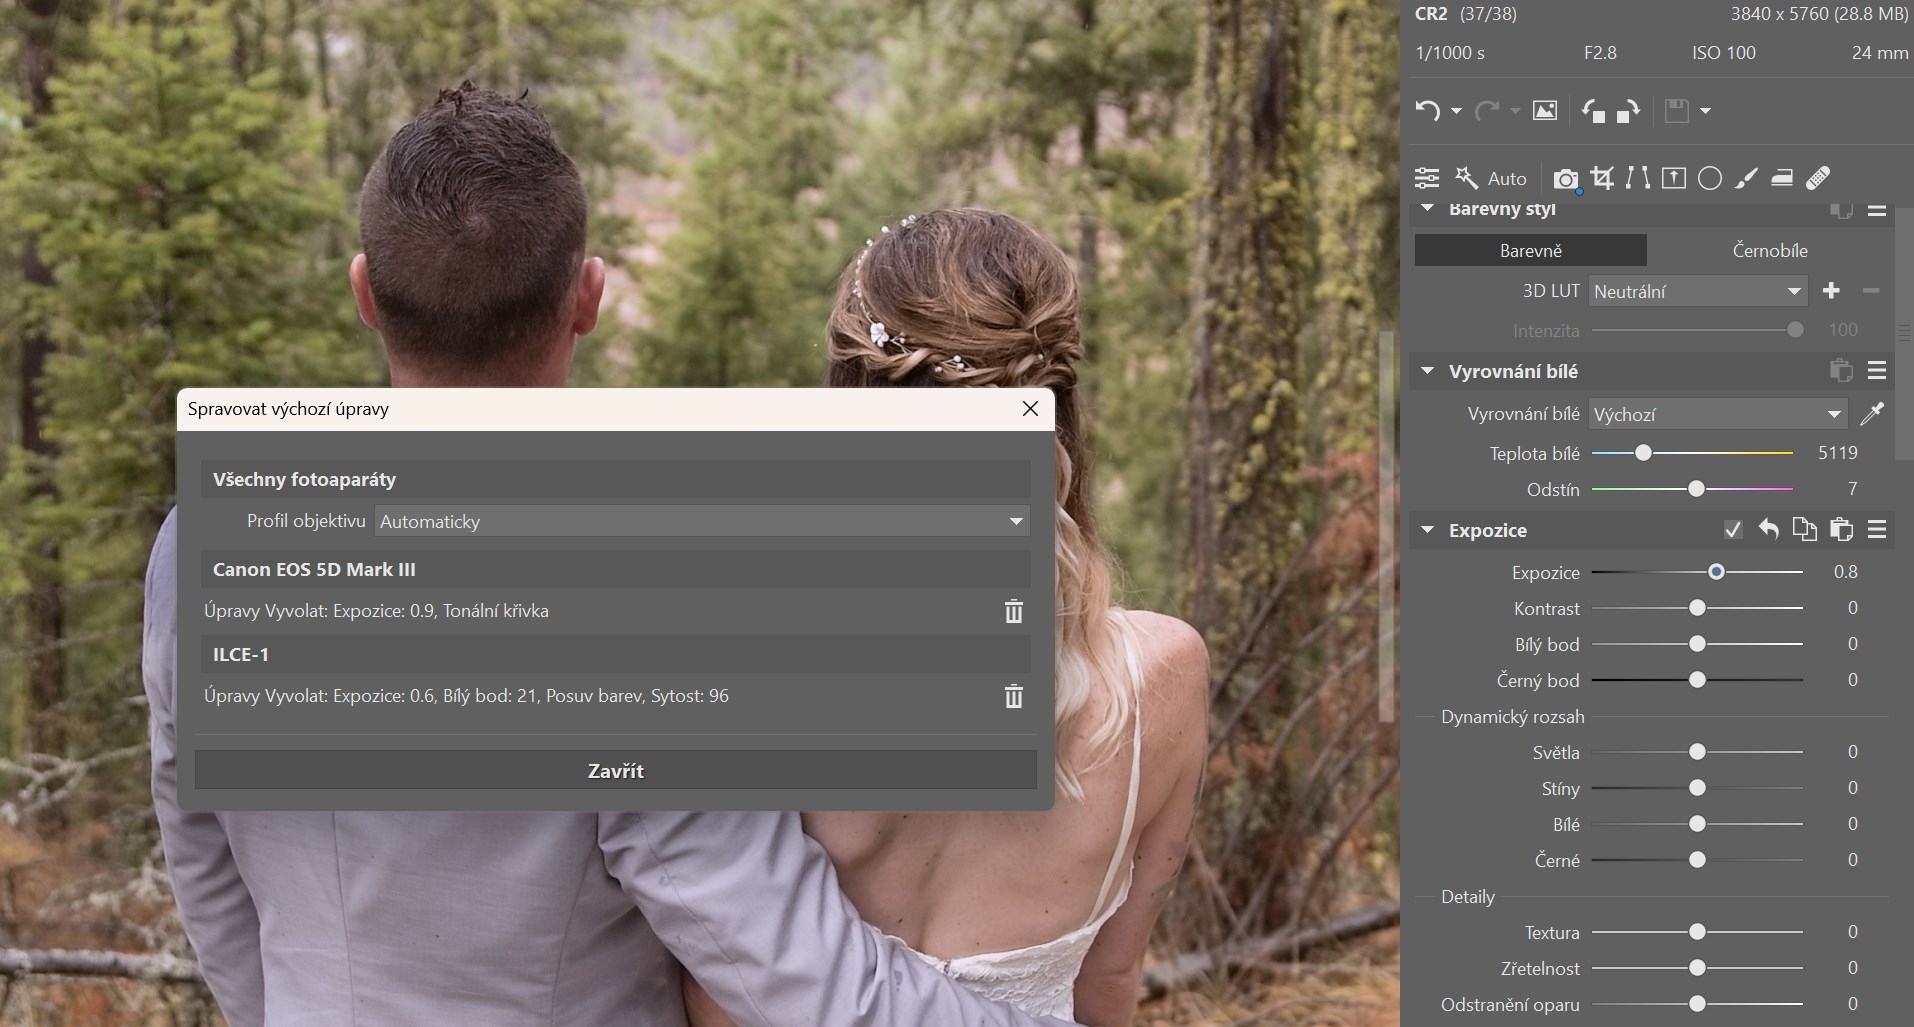Click the undo arrow icon
The image size is (1914, 1027).
pyautogui.click(x=1428, y=111)
